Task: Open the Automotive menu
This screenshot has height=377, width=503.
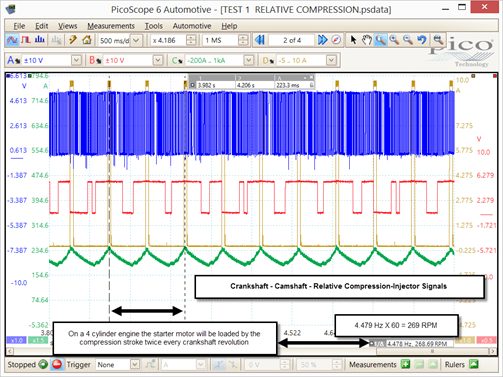Action: [x=192, y=26]
